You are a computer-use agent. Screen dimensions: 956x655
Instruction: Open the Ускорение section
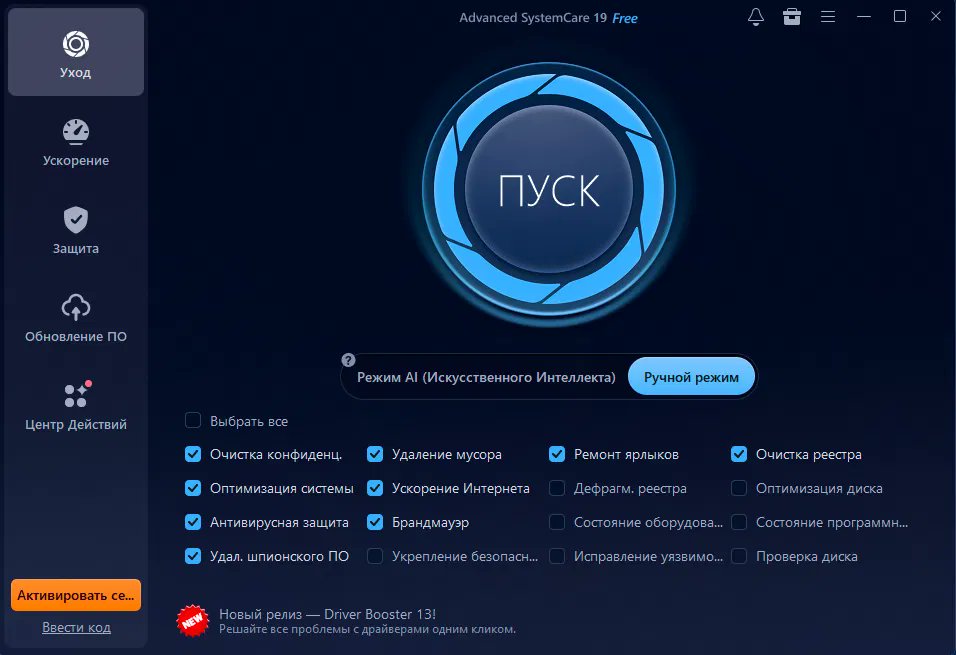point(75,140)
